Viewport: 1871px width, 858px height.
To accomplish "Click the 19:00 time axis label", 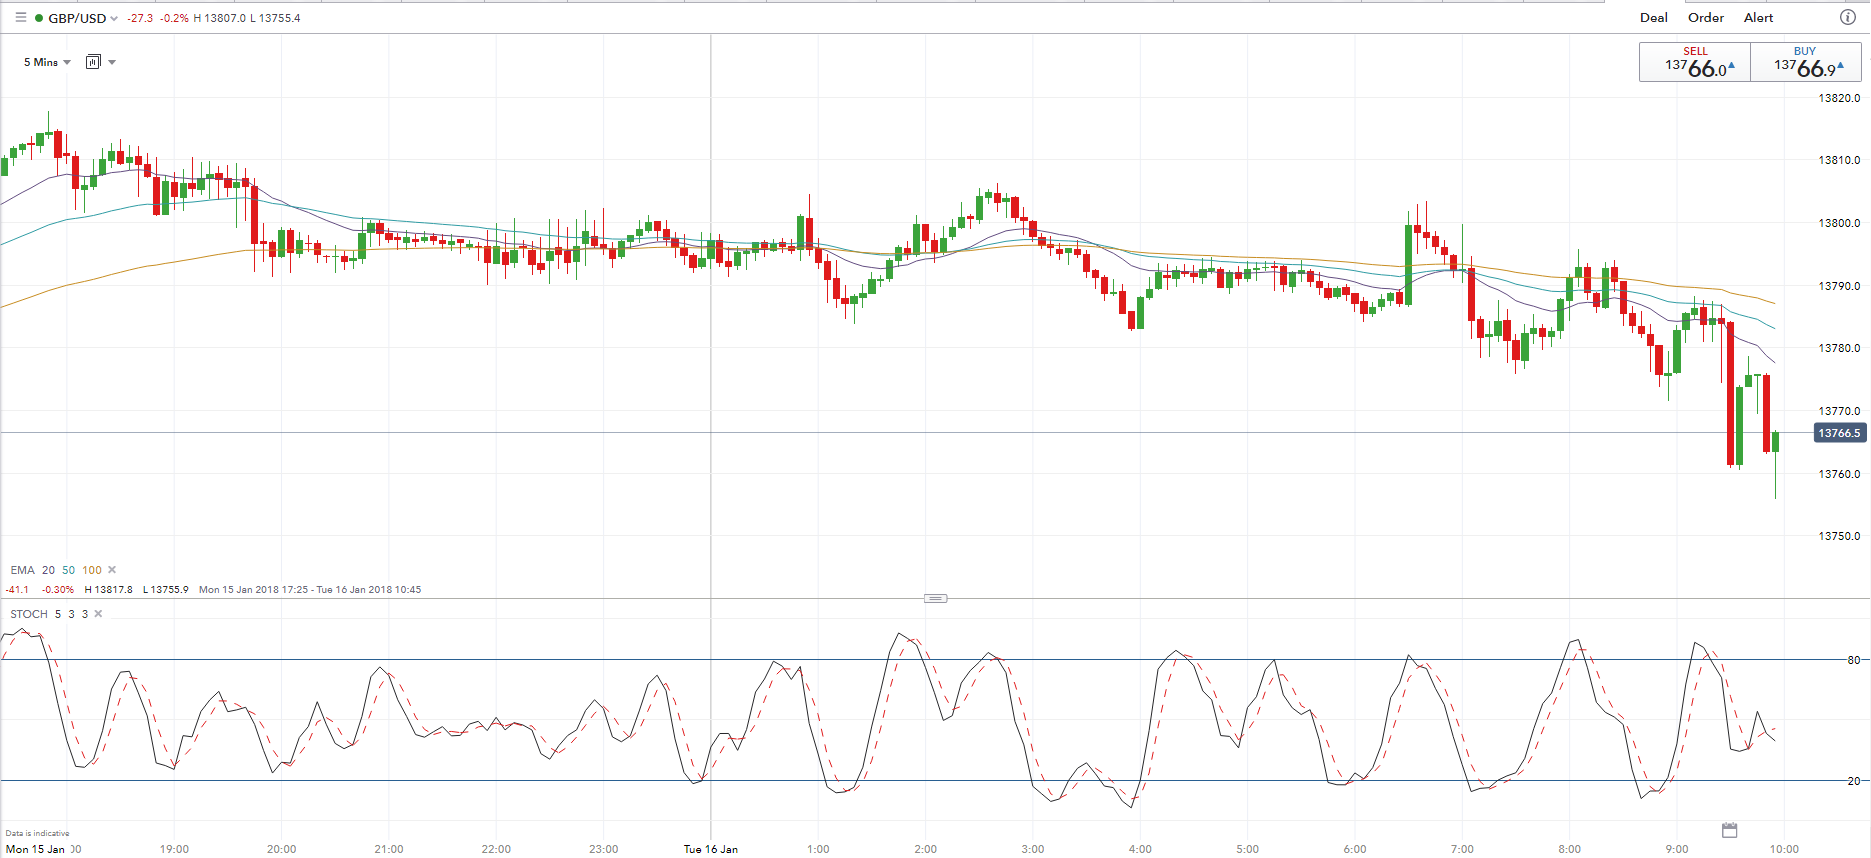I will tap(174, 849).
